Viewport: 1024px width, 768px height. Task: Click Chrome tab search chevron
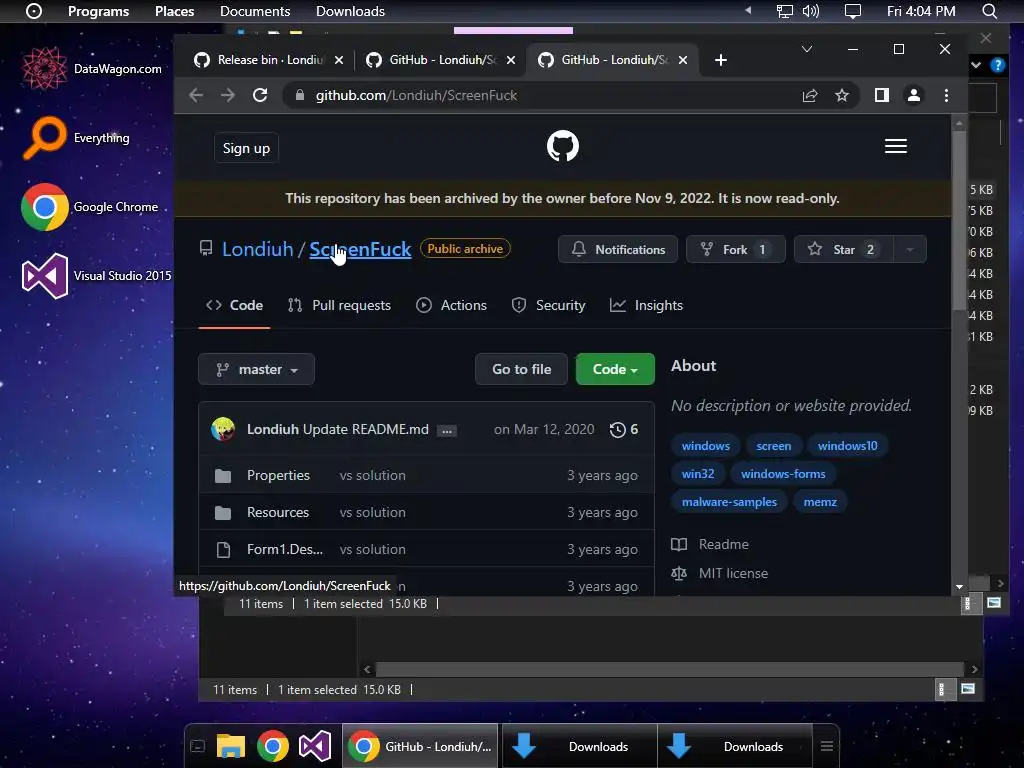tap(807, 49)
